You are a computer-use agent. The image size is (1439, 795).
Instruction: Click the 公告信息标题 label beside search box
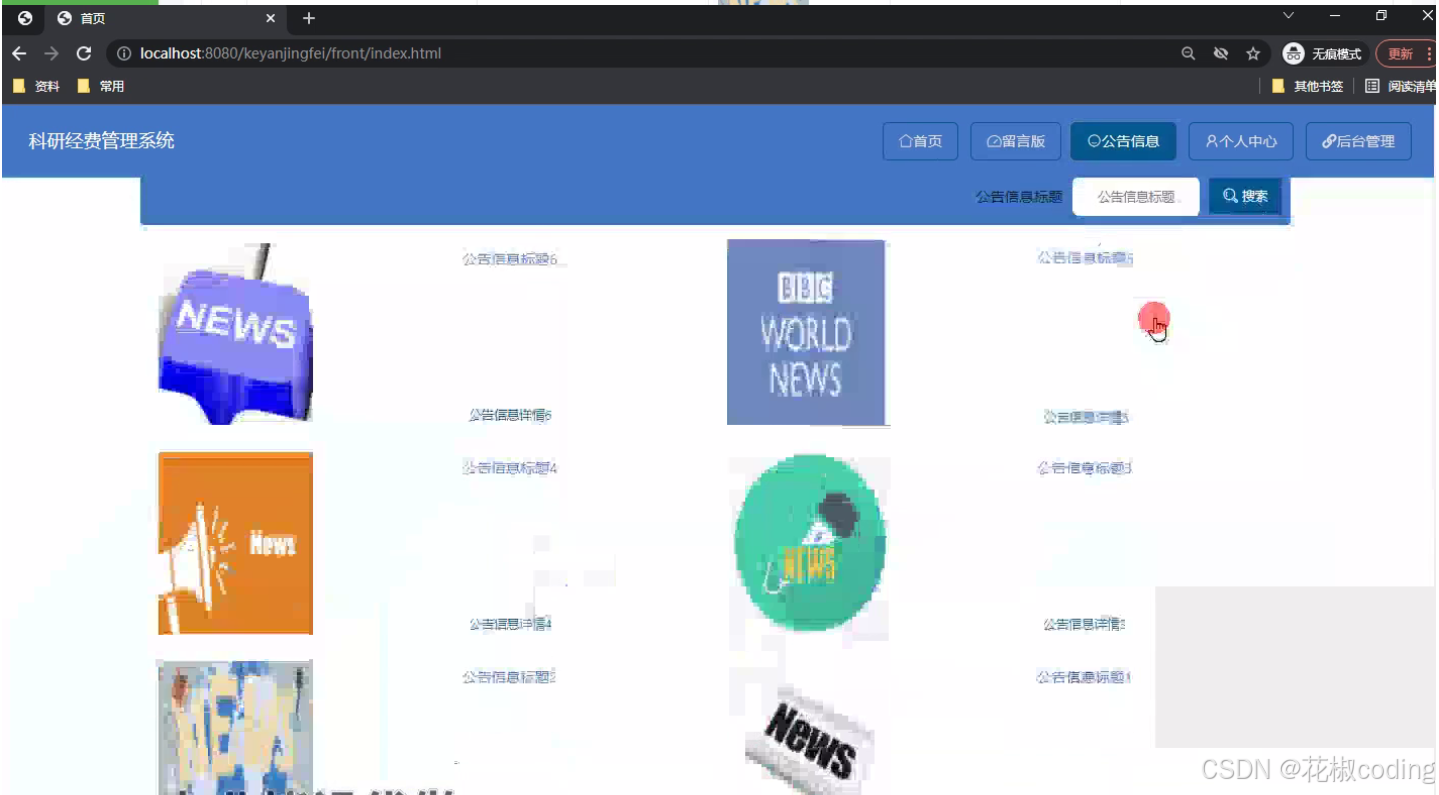tap(1018, 197)
